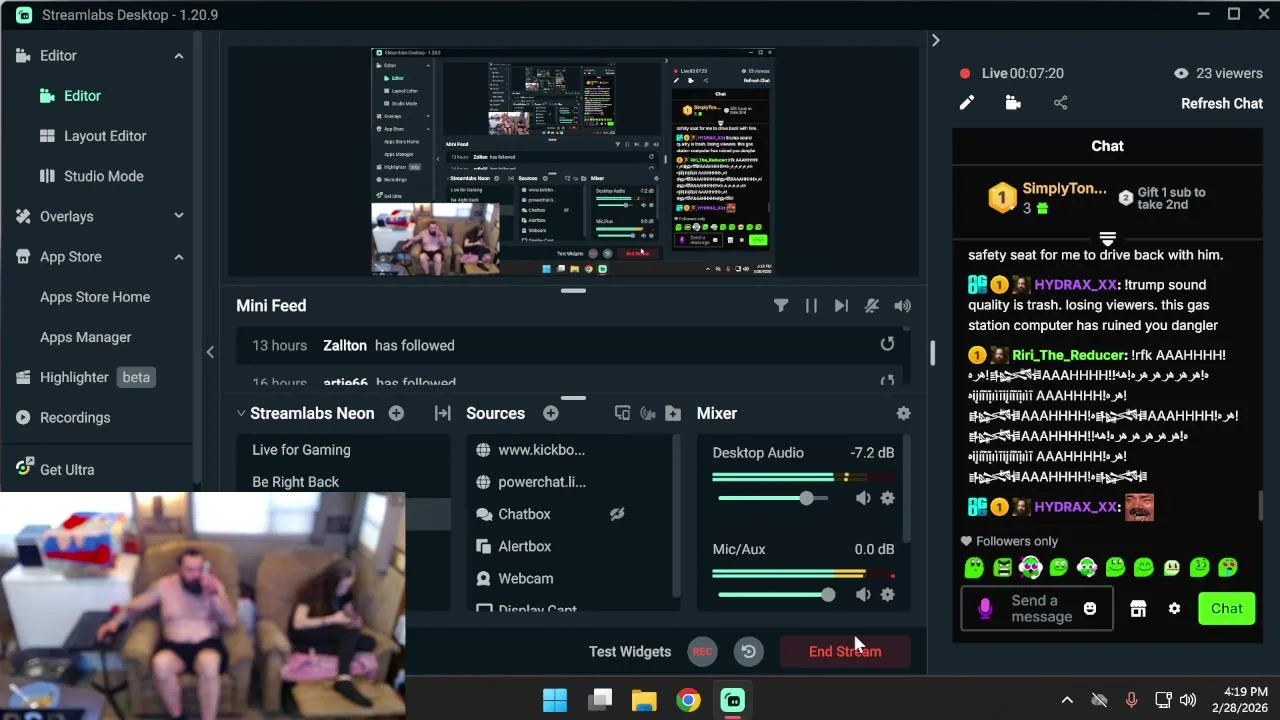Click the Test Widgets button
Viewport: 1280px width, 720px height.
coord(630,651)
